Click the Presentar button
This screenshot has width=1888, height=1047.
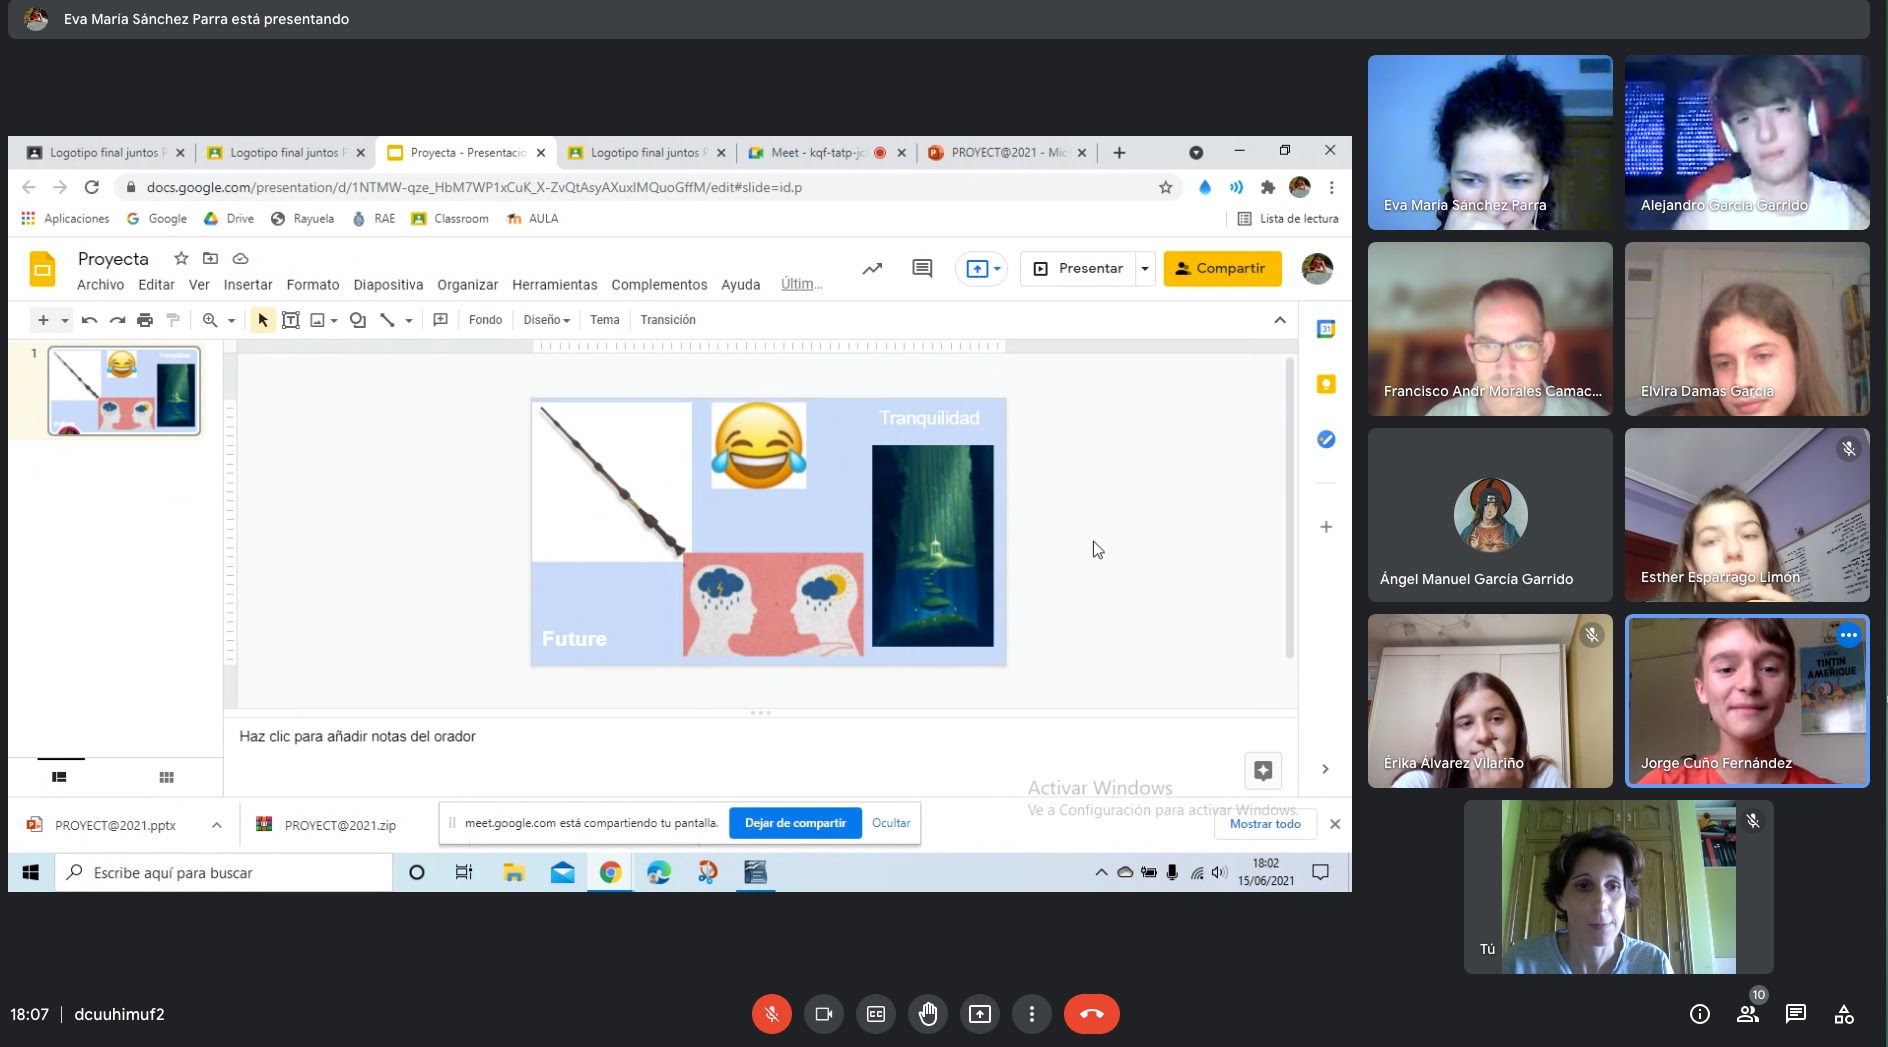(x=1078, y=268)
